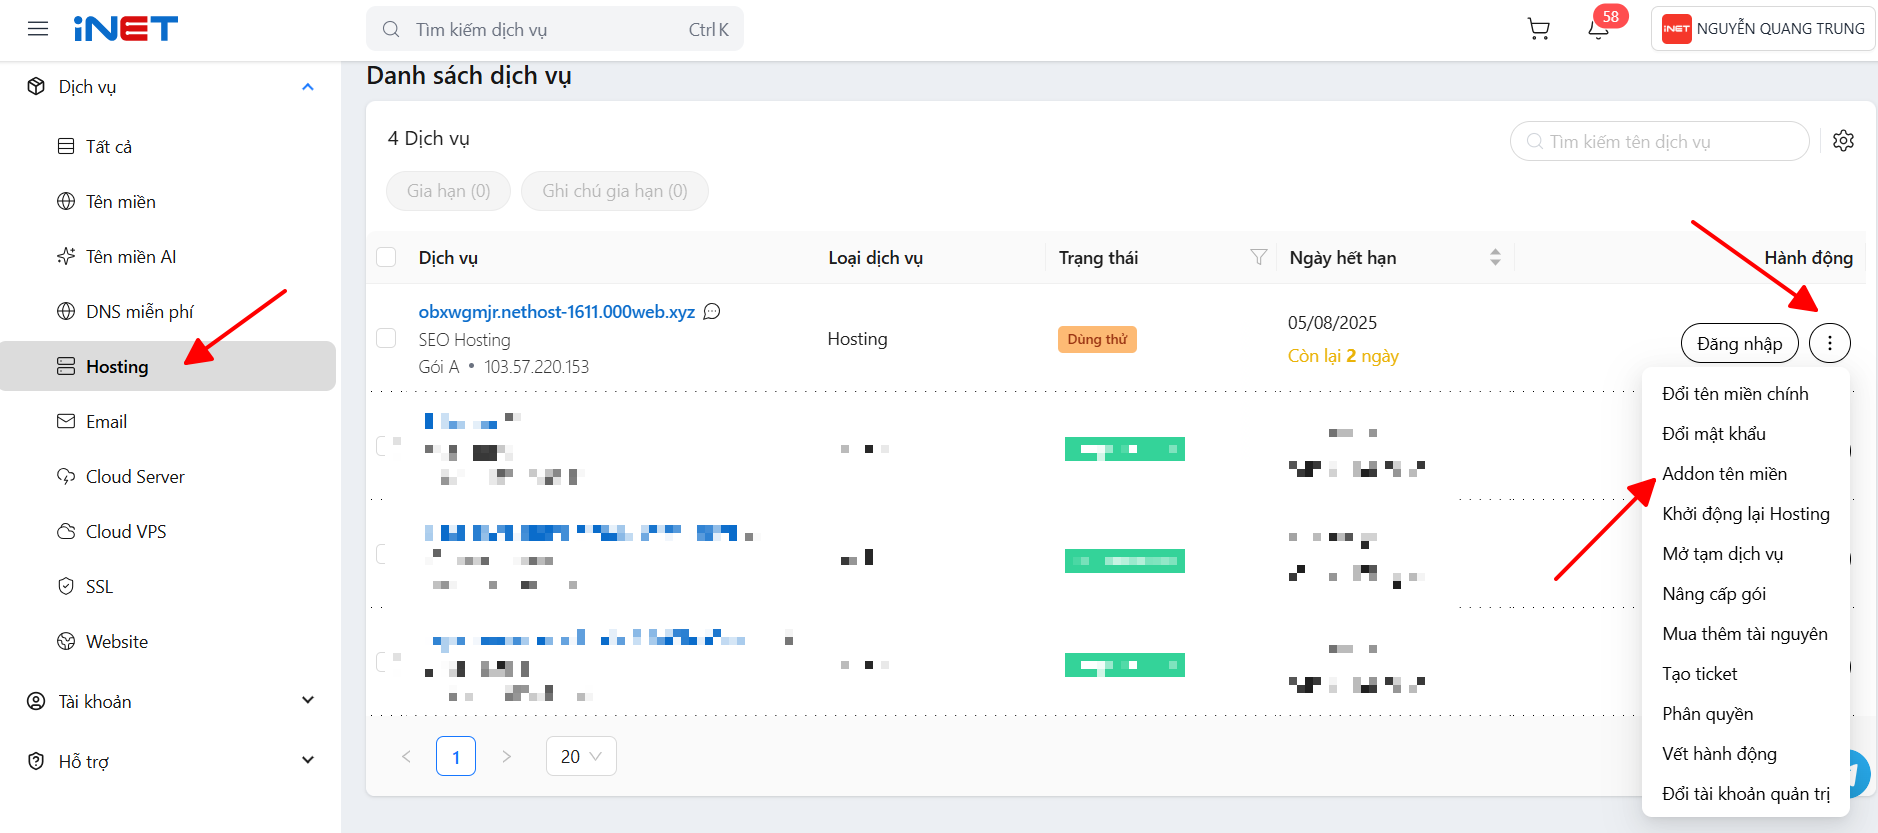Viewport: 1878px width, 833px height.
Task: Click the Trạng thái filter icon
Action: (1259, 257)
